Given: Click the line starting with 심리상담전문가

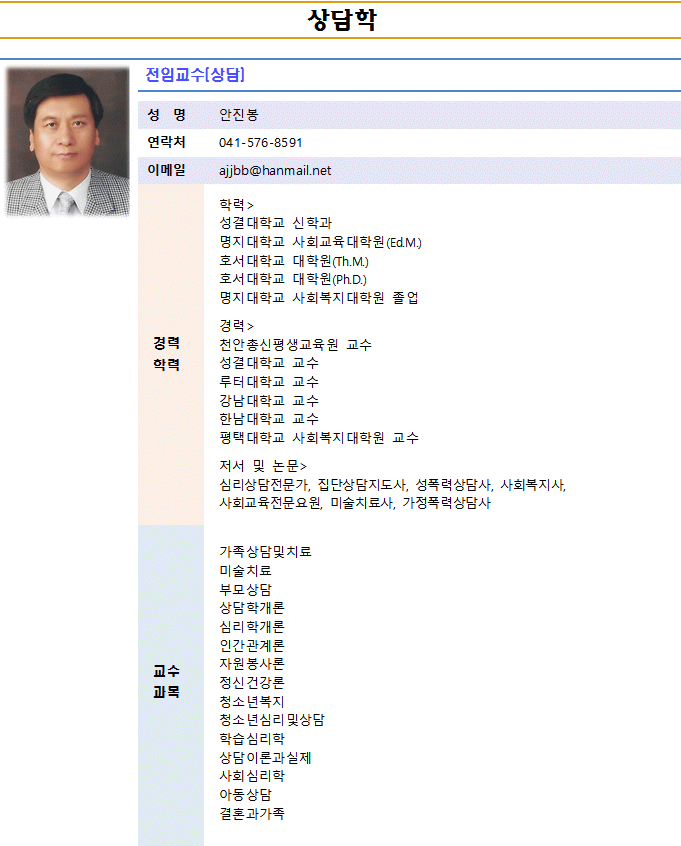Looking at the screenshot, I should [392, 485].
